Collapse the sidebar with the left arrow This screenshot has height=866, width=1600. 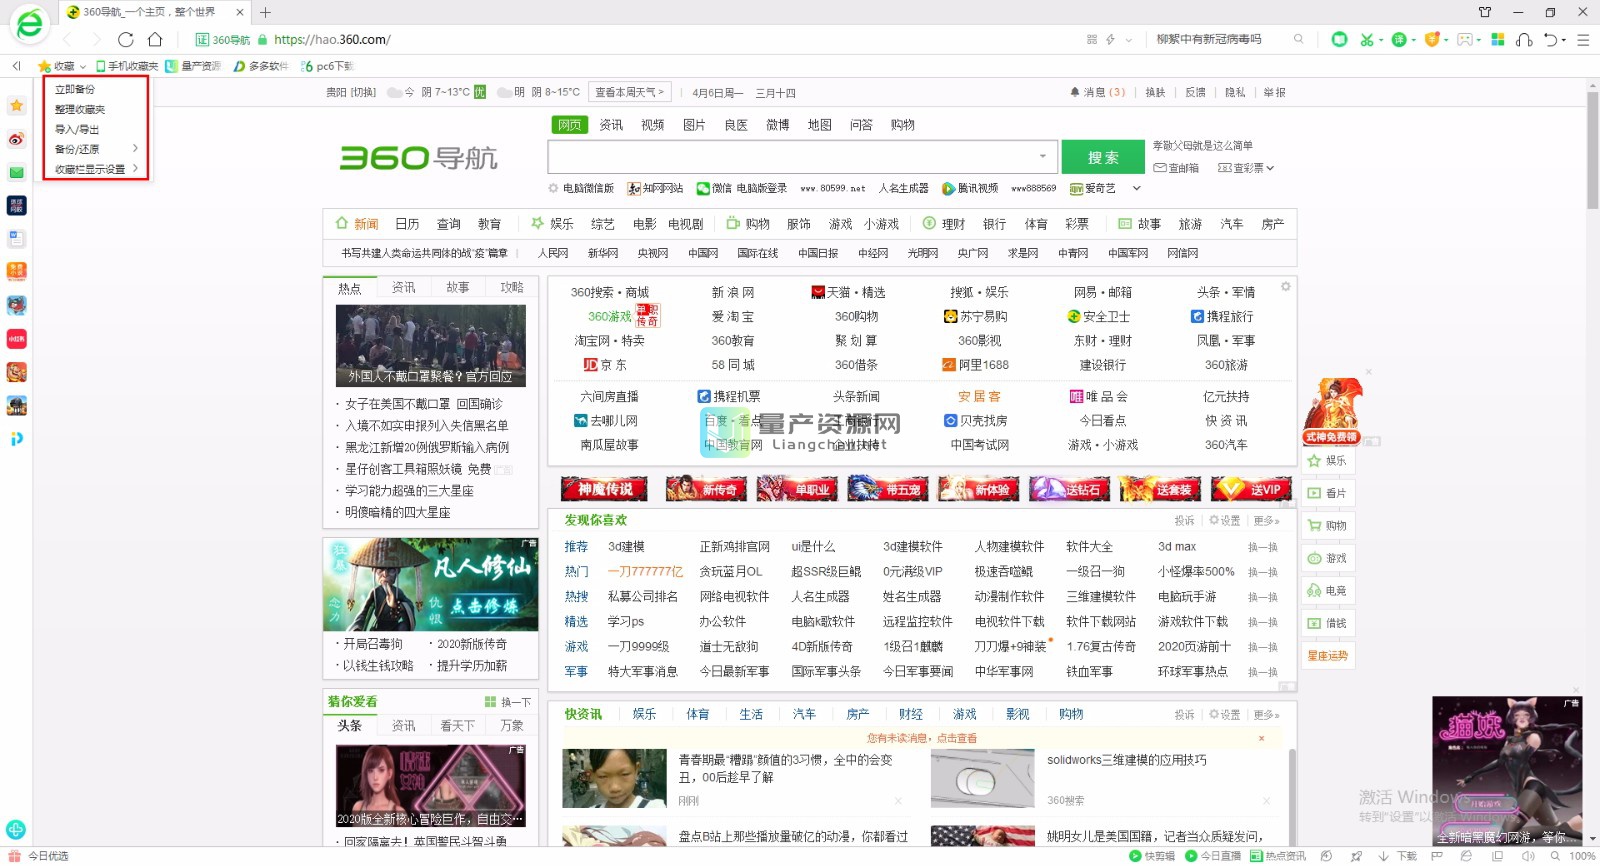tap(16, 66)
